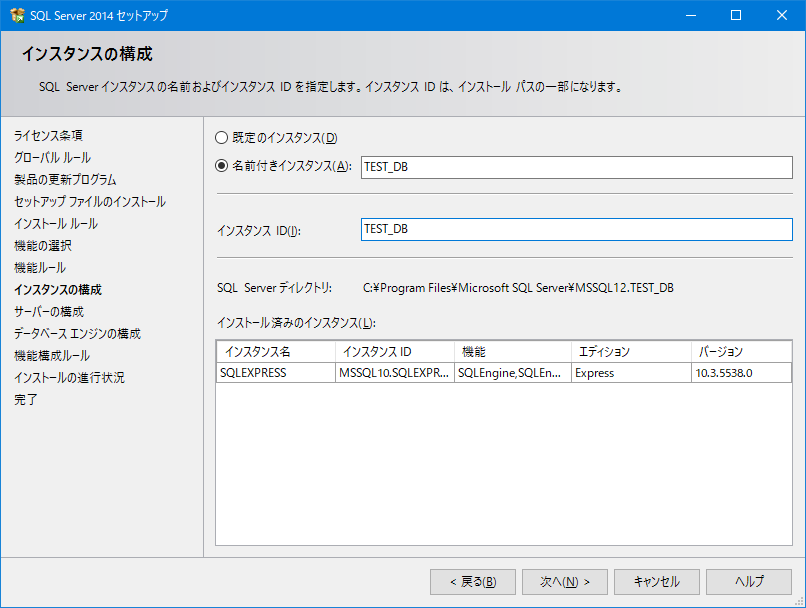Sort by バージョン column header
Viewport: 806px width, 608px height.
741,352
